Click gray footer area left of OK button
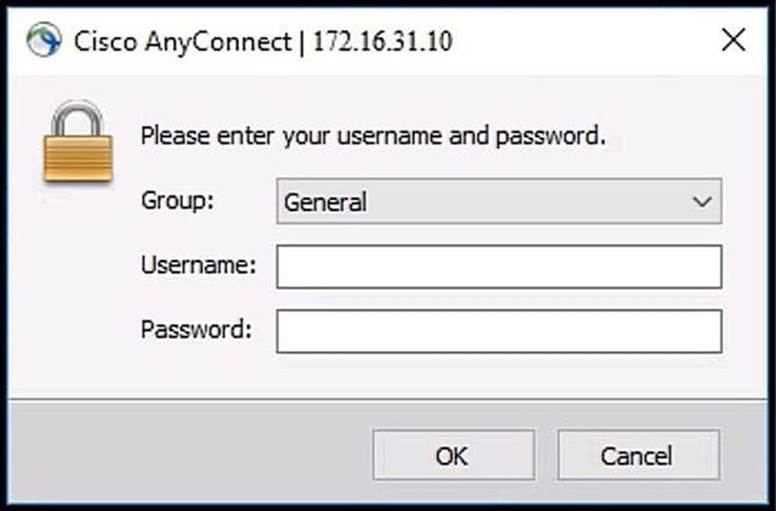 (x=190, y=455)
